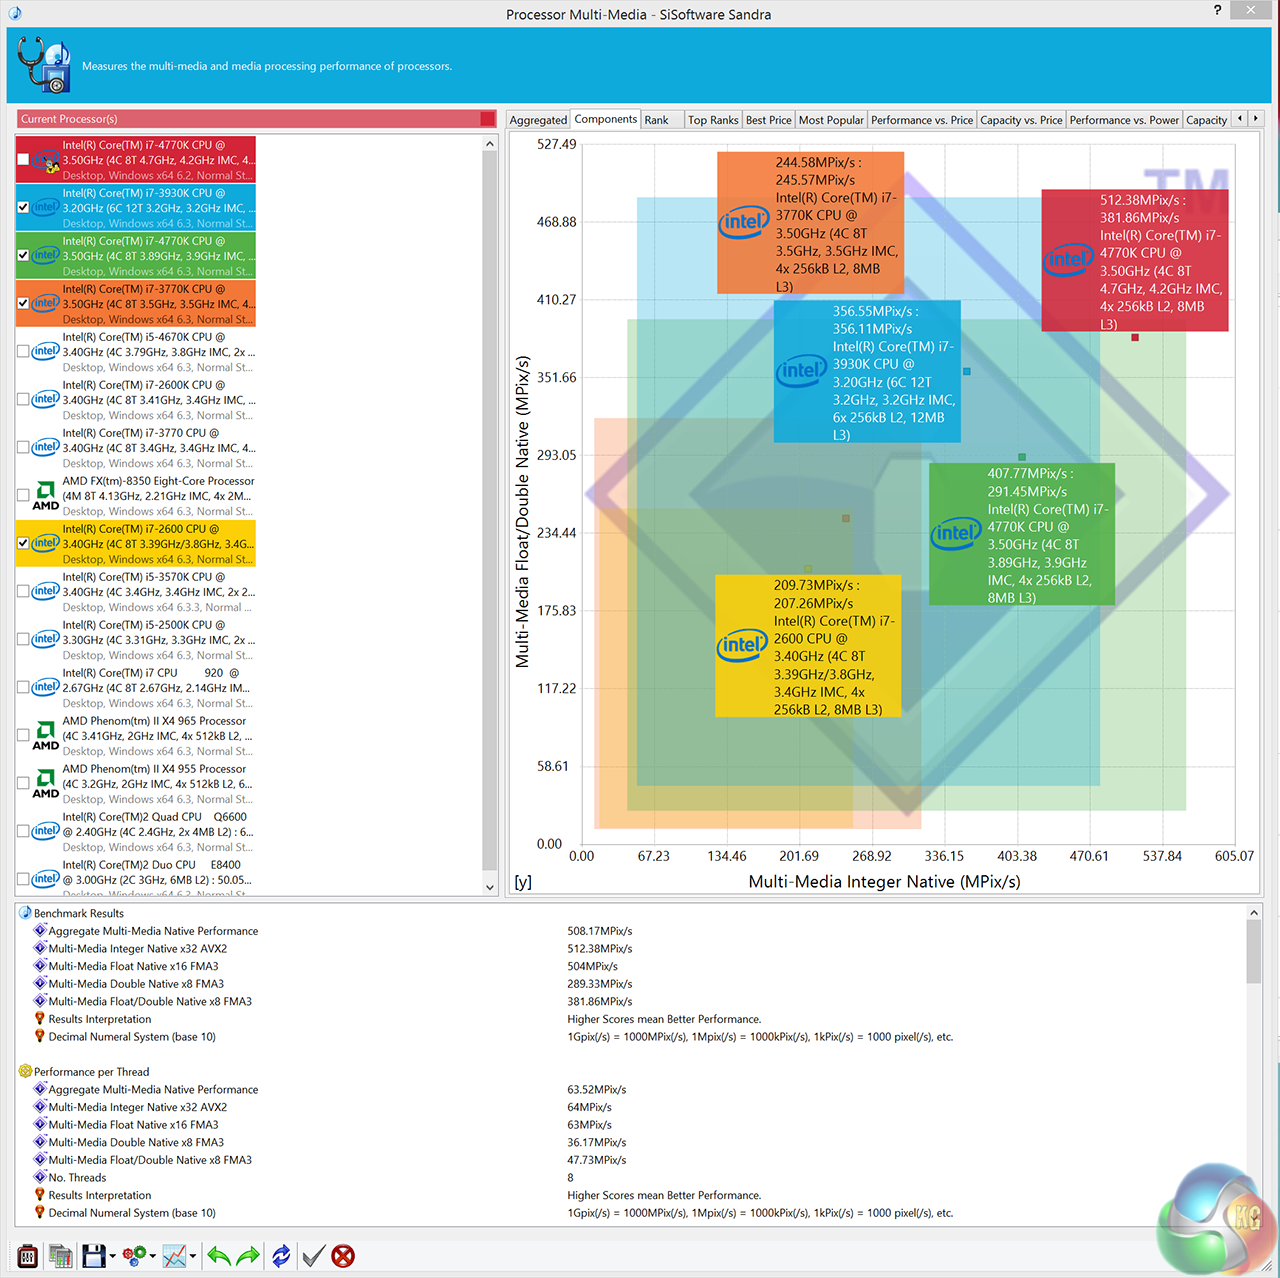The image size is (1280, 1278).
Task: Click the green forward arrow
Action: point(248,1256)
